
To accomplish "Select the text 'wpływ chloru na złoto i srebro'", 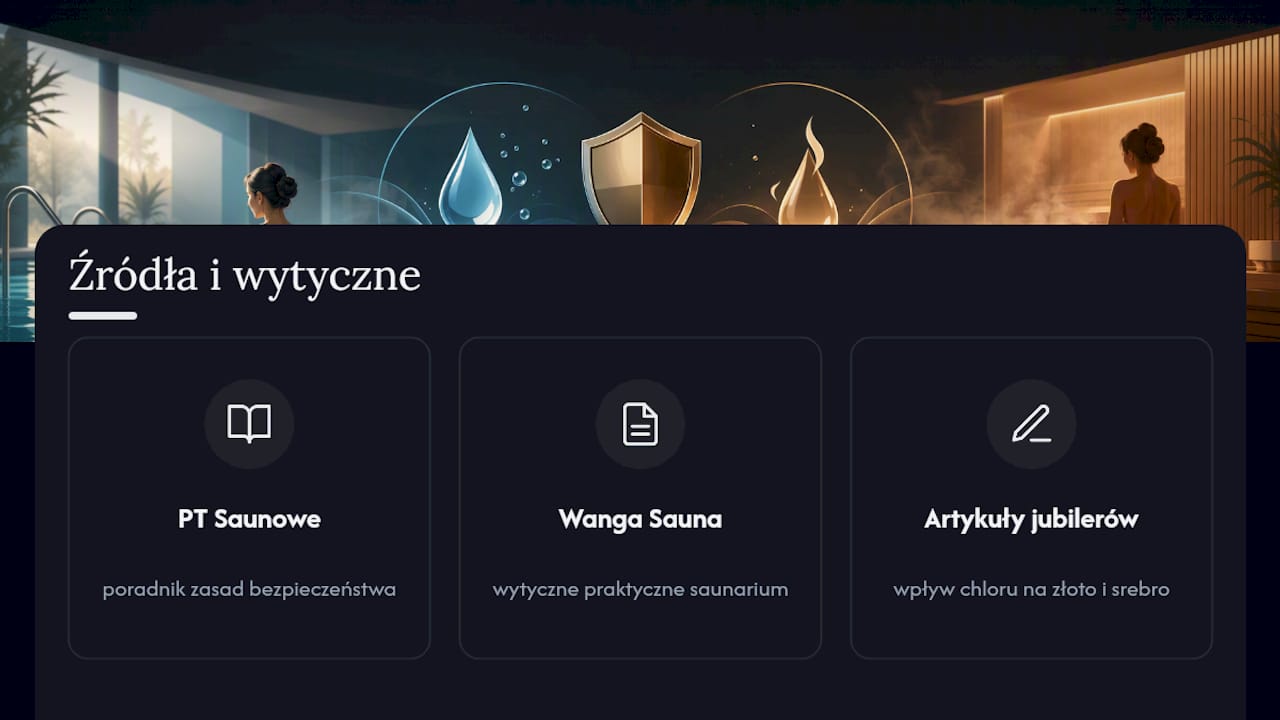I will click(1031, 589).
